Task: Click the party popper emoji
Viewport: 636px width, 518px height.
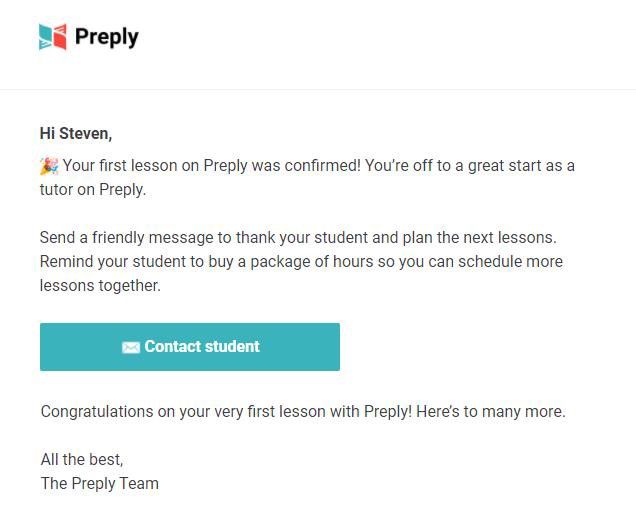Action: pyautogui.click(x=49, y=166)
